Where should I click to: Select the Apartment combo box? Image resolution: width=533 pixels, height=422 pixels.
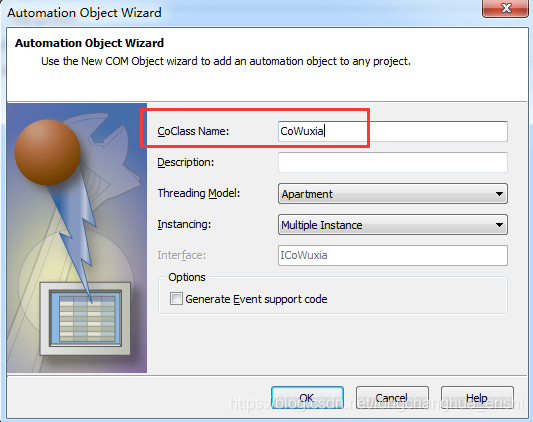tap(393, 194)
